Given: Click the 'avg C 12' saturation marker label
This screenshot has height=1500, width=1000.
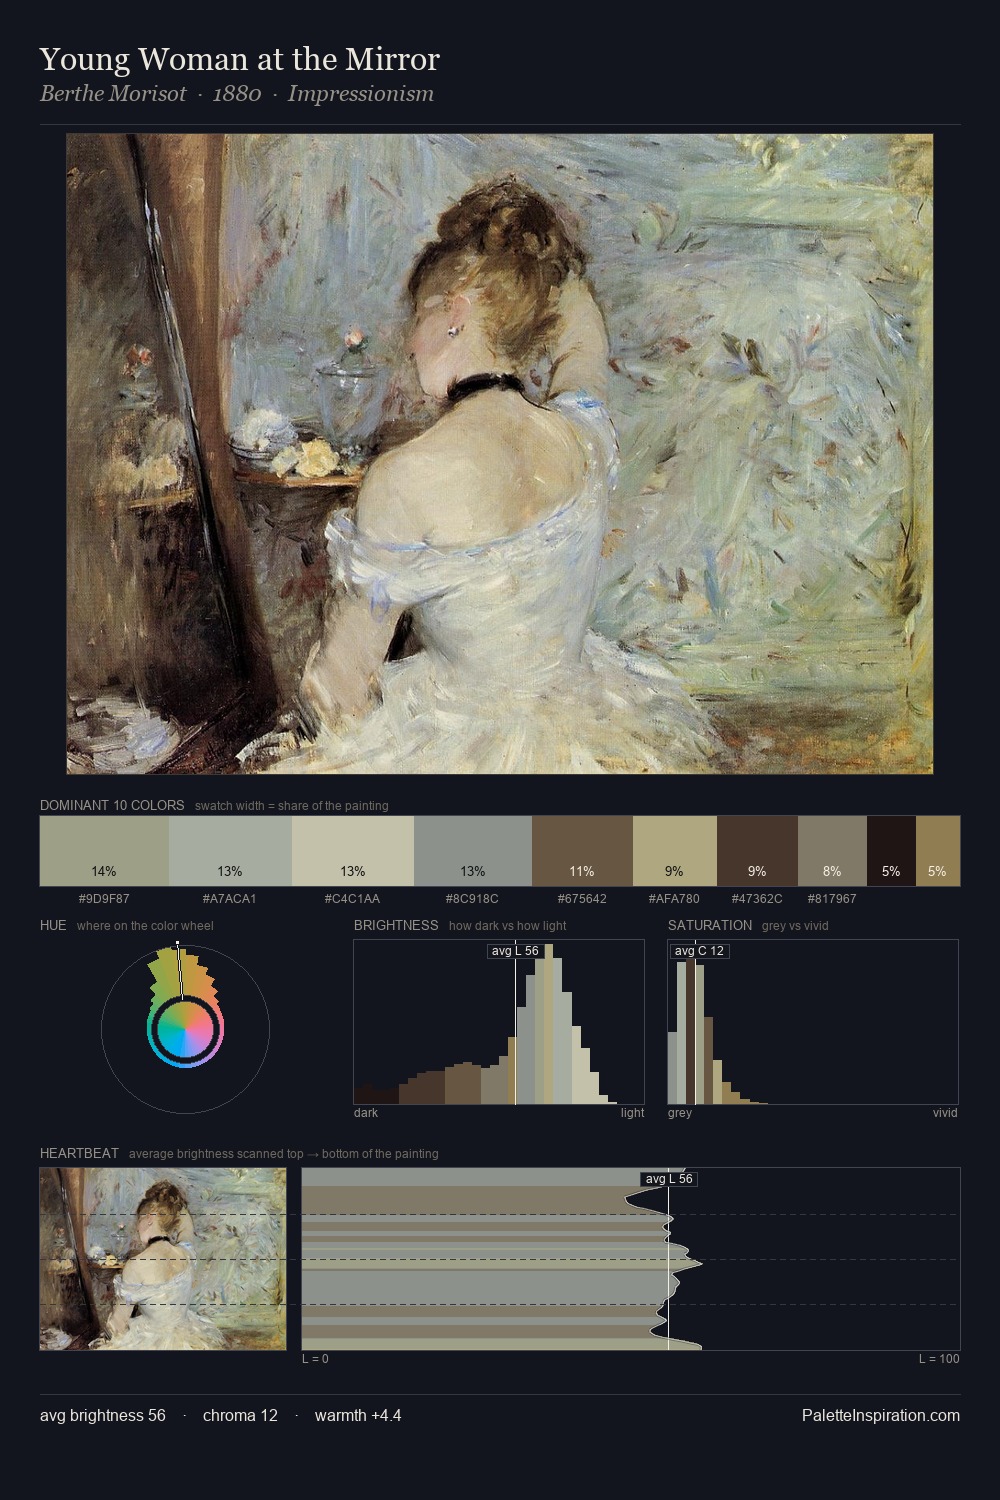Looking at the screenshot, I should [699, 951].
